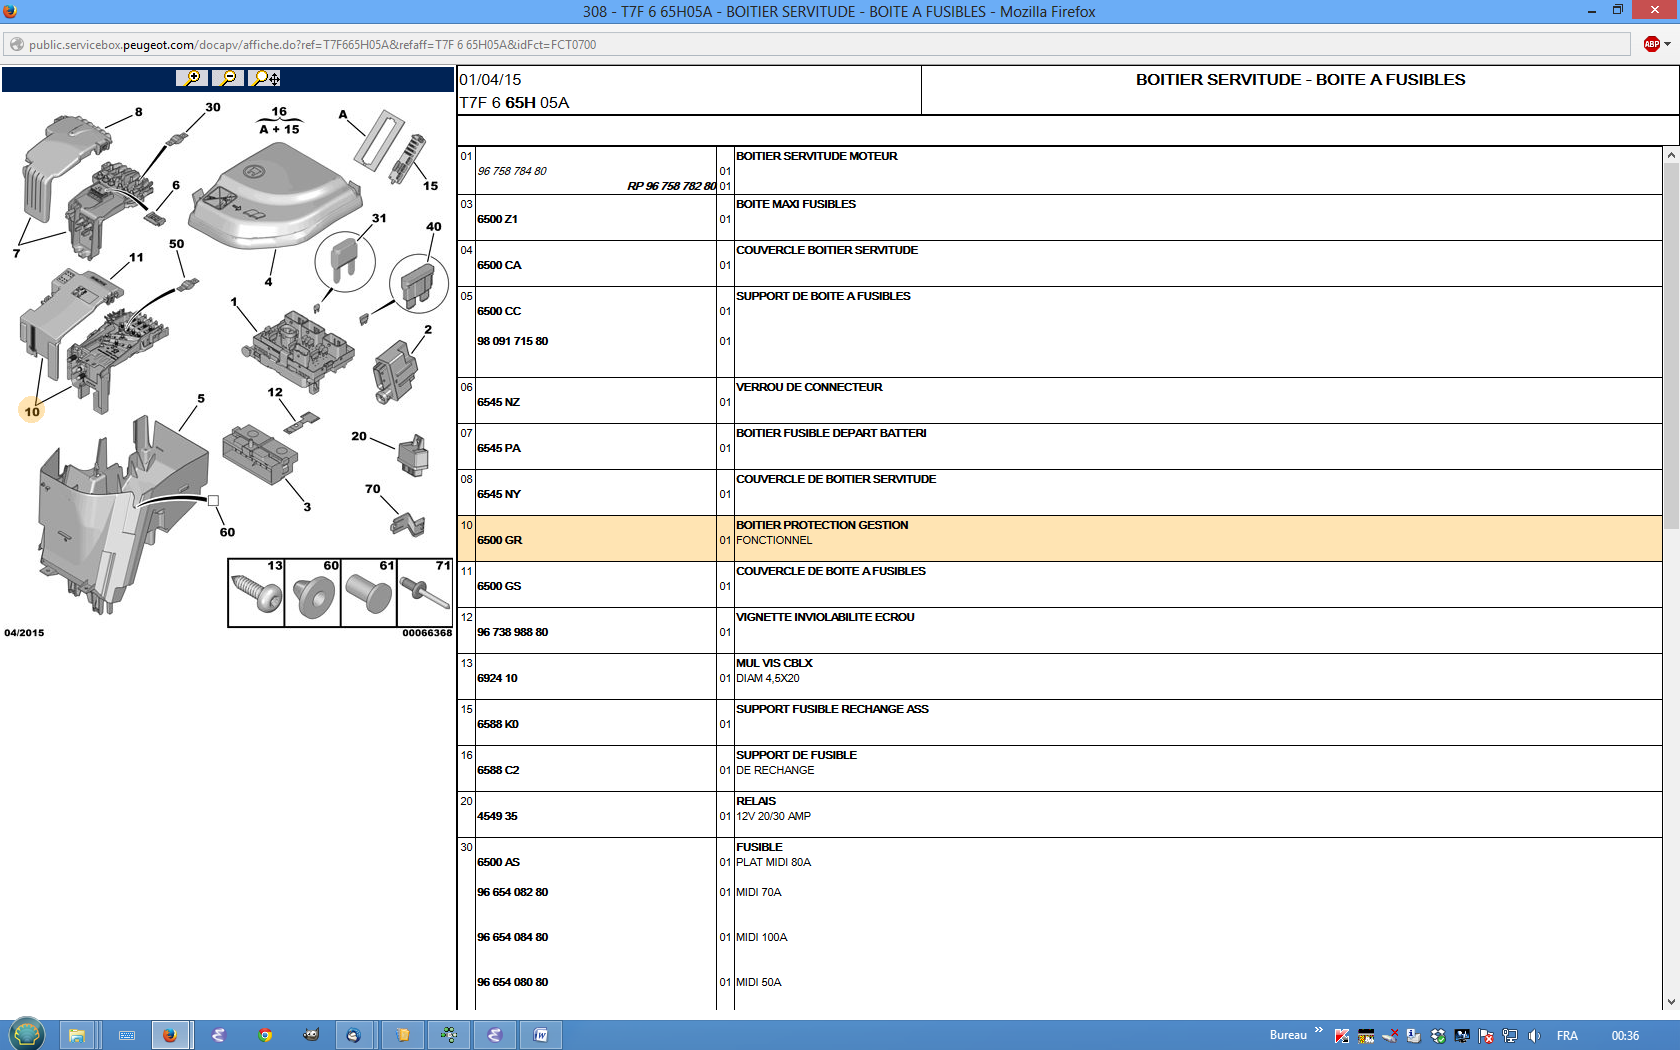Click replacement reference RP 96 758 782 80
The height and width of the screenshot is (1050, 1680).
pos(671,186)
